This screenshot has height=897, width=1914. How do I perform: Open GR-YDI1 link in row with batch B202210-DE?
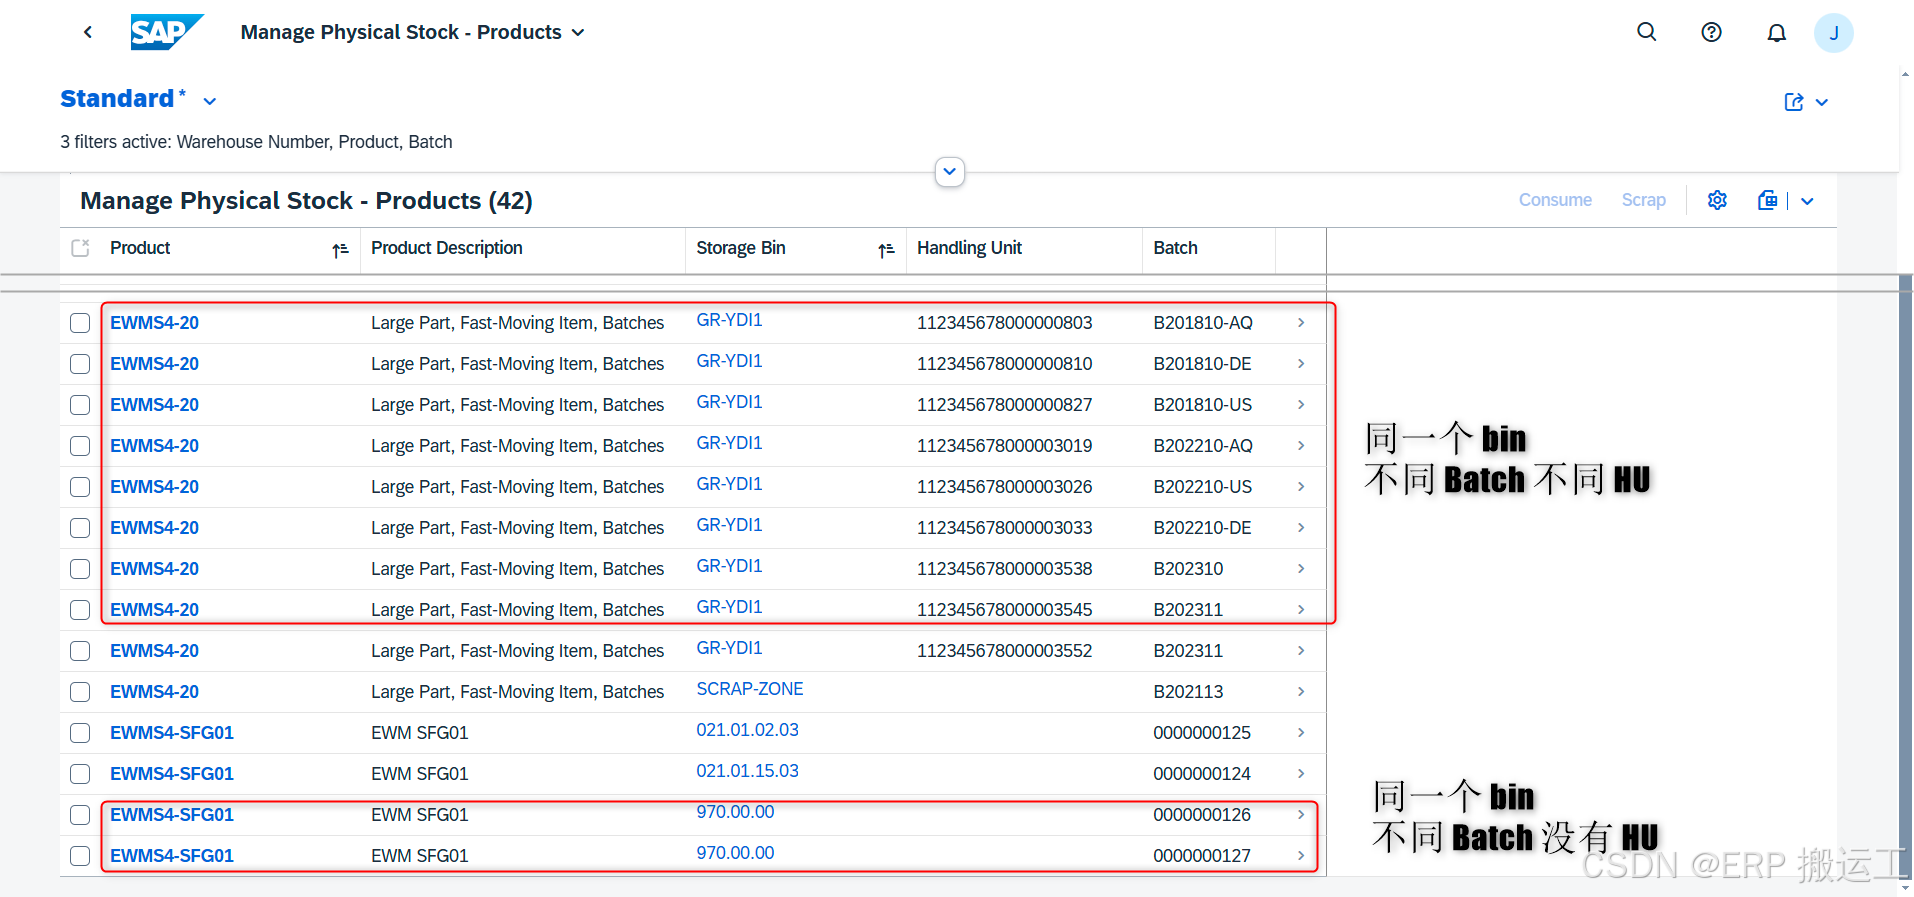(729, 525)
